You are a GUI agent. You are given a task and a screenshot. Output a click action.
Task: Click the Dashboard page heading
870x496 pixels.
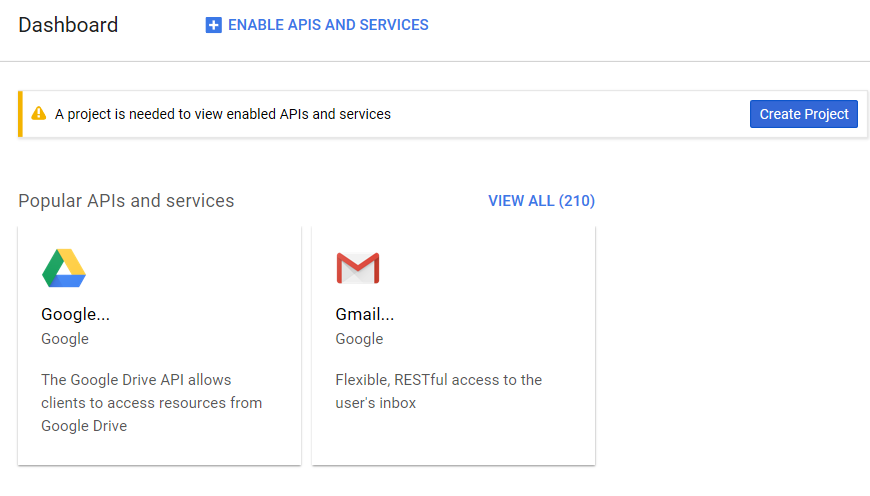point(68,25)
